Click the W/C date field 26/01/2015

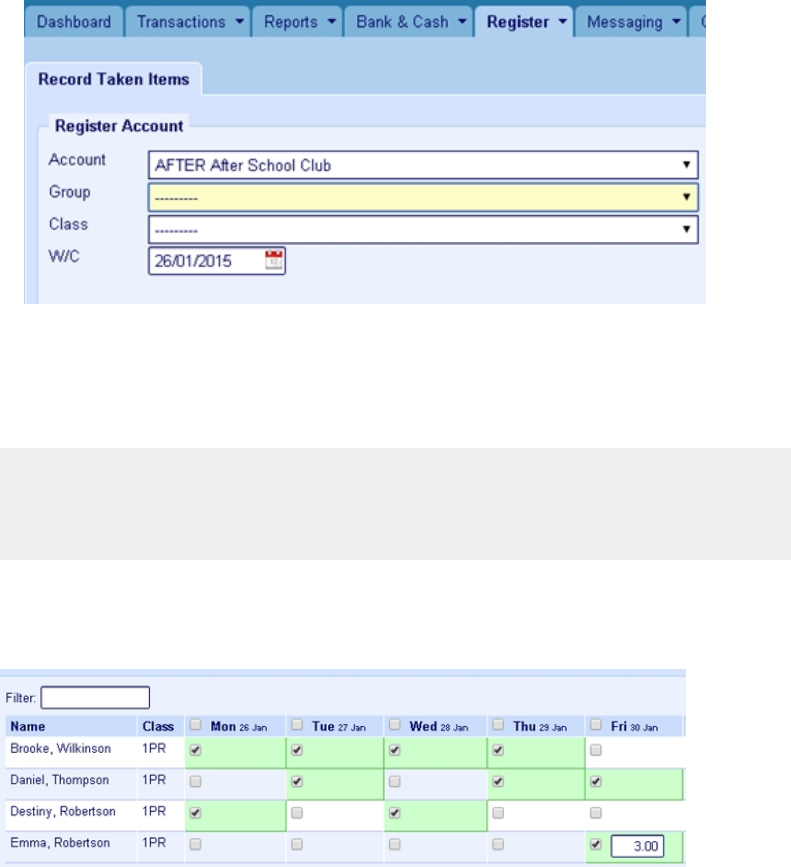(x=217, y=261)
